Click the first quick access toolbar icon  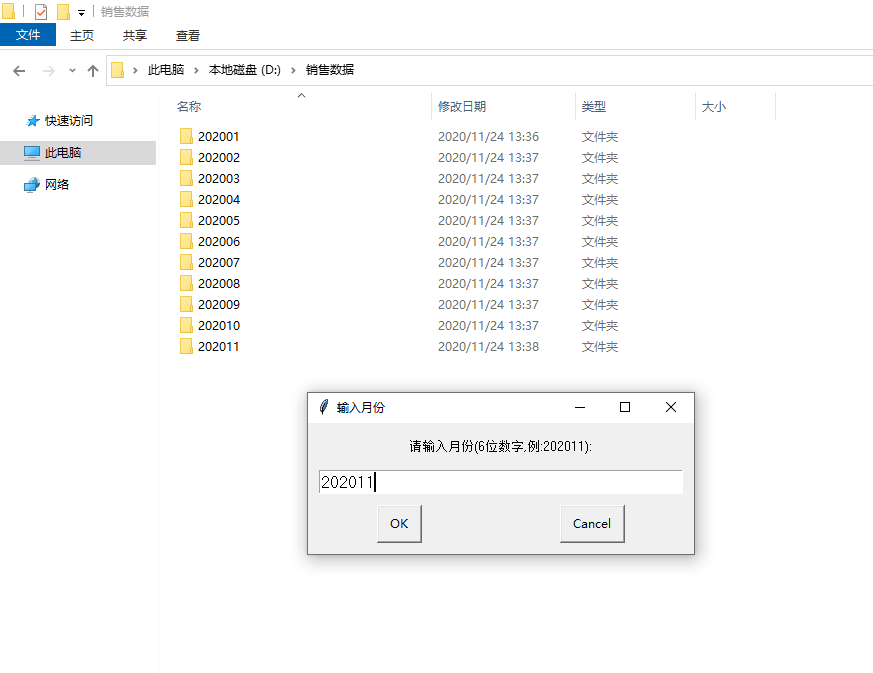tap(9, 11)
